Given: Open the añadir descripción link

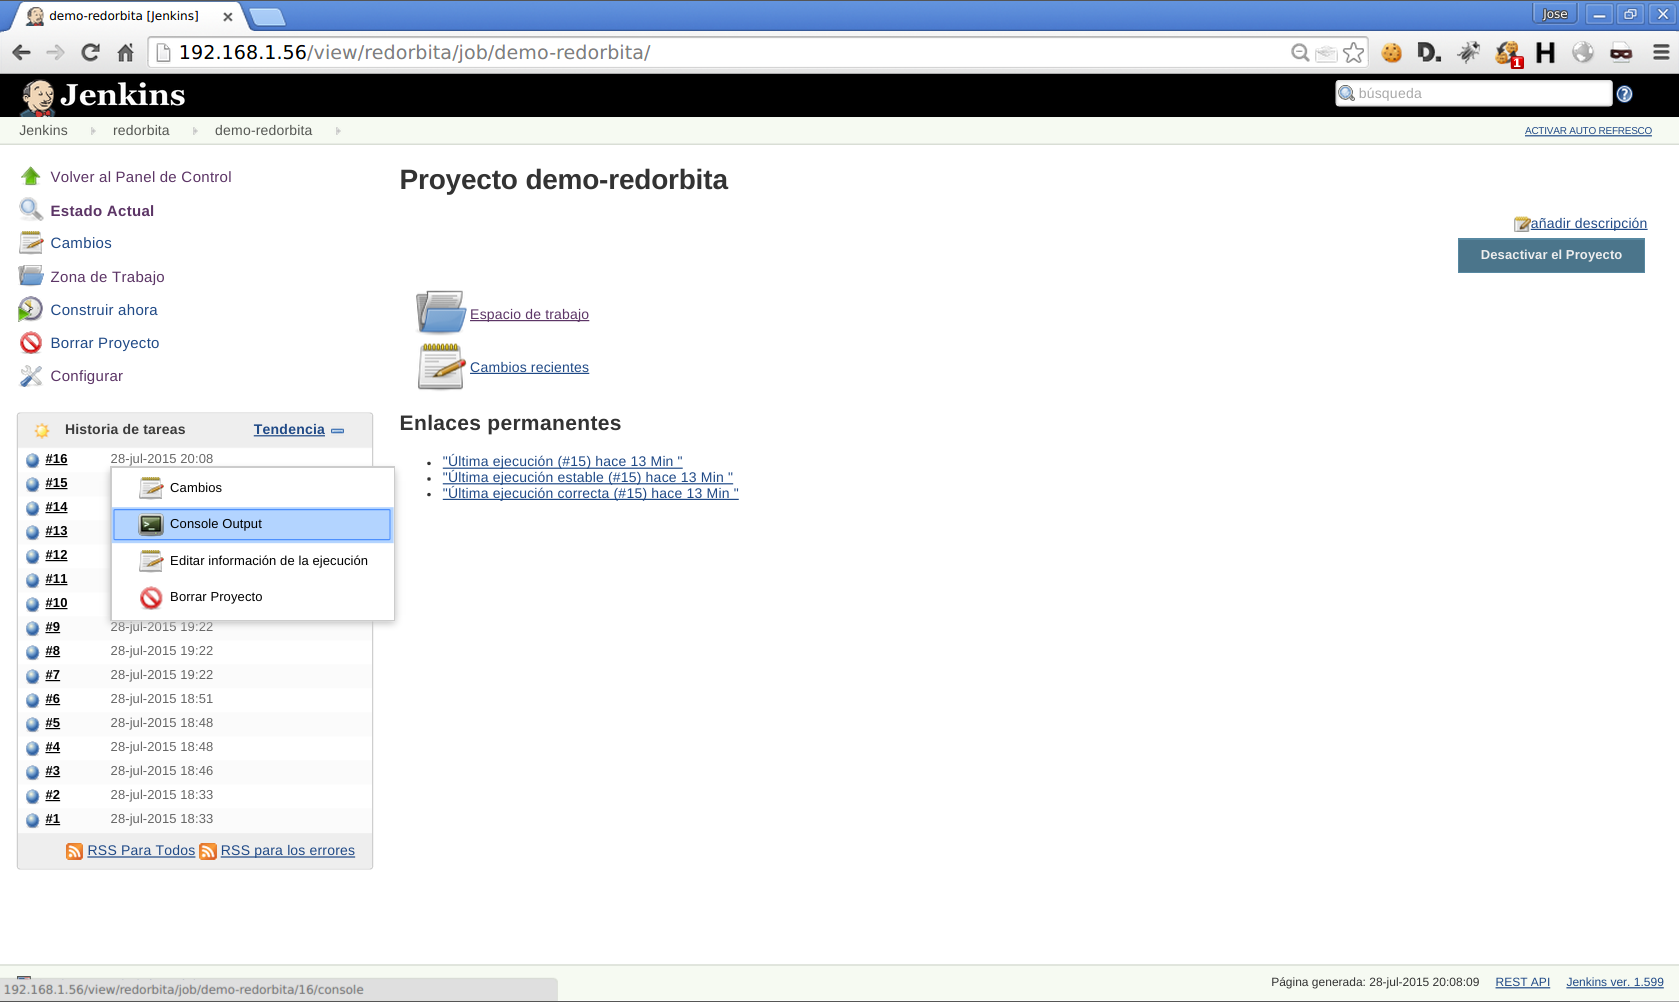Looking at the screenshot, I should pyautogui.click(x=1587, y=224).
